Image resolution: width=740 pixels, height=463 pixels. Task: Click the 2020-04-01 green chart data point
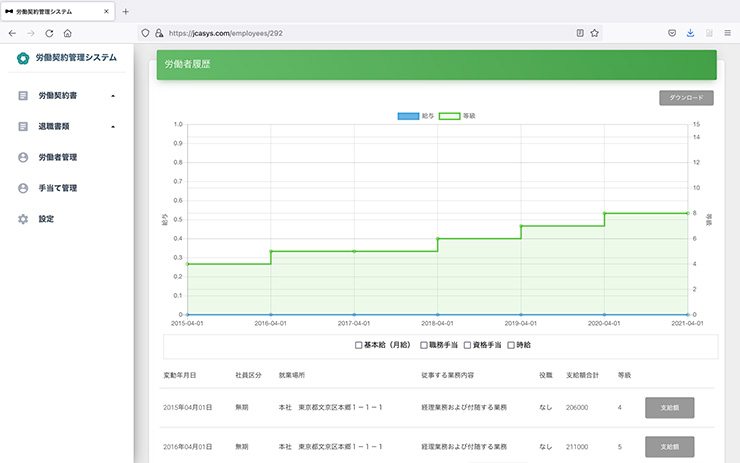tap(605, 213)
